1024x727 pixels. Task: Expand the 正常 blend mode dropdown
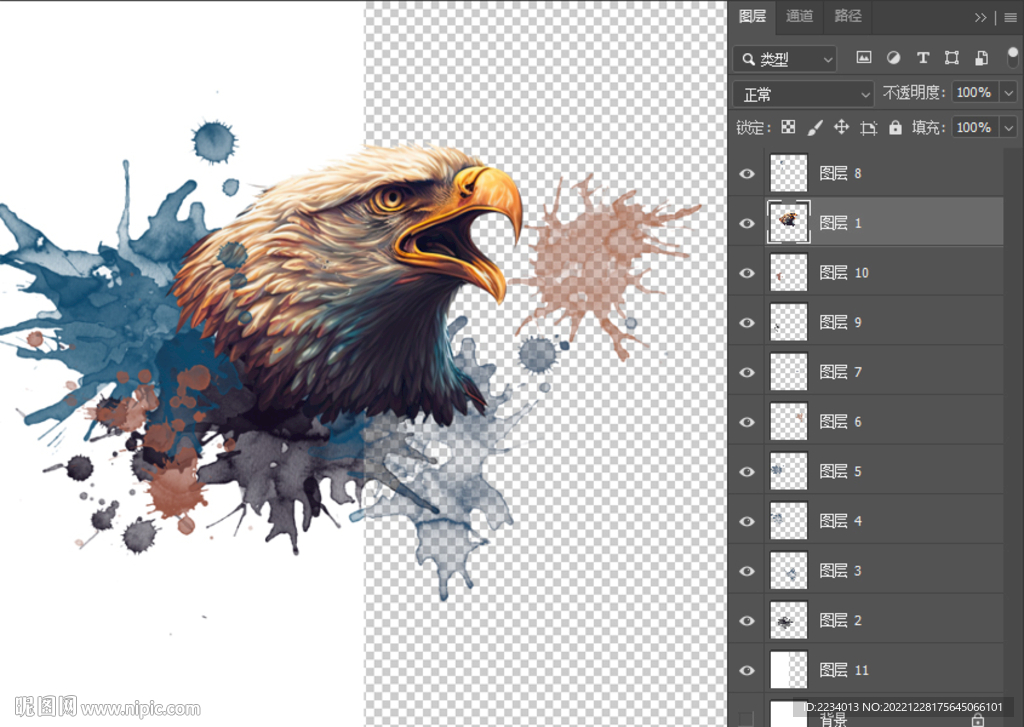coord(804,94)
